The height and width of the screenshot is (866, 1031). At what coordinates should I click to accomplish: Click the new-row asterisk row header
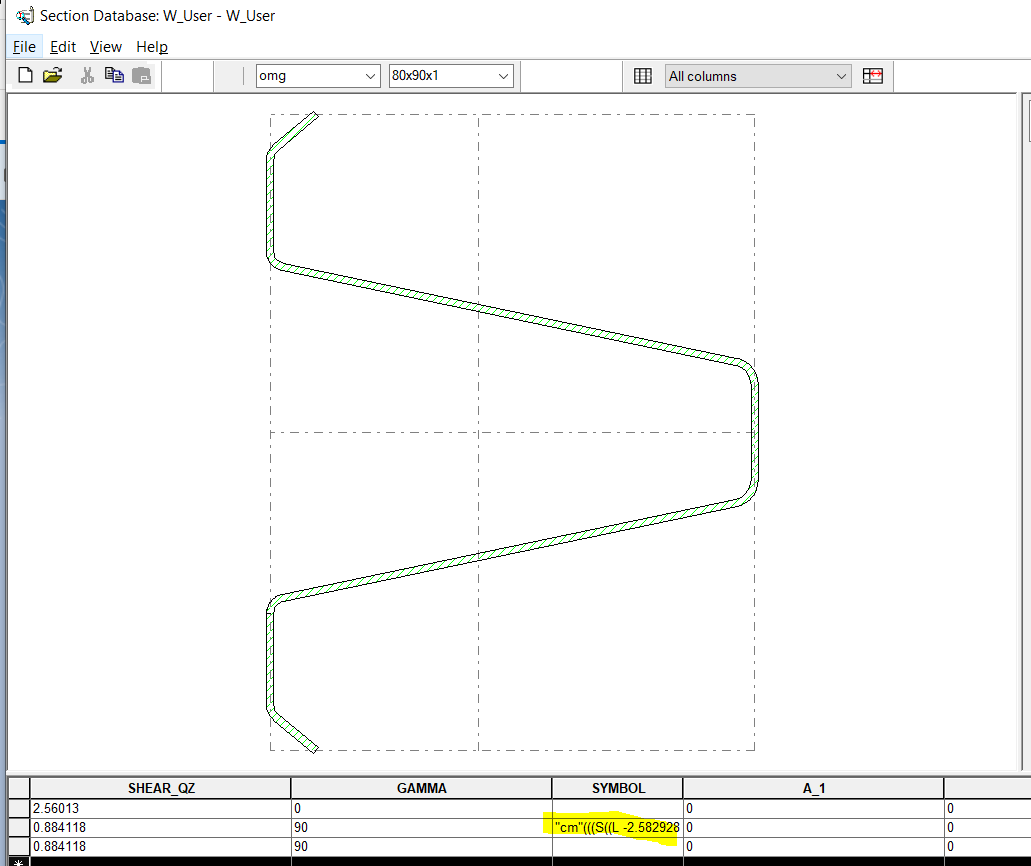(x=19, y=861)
